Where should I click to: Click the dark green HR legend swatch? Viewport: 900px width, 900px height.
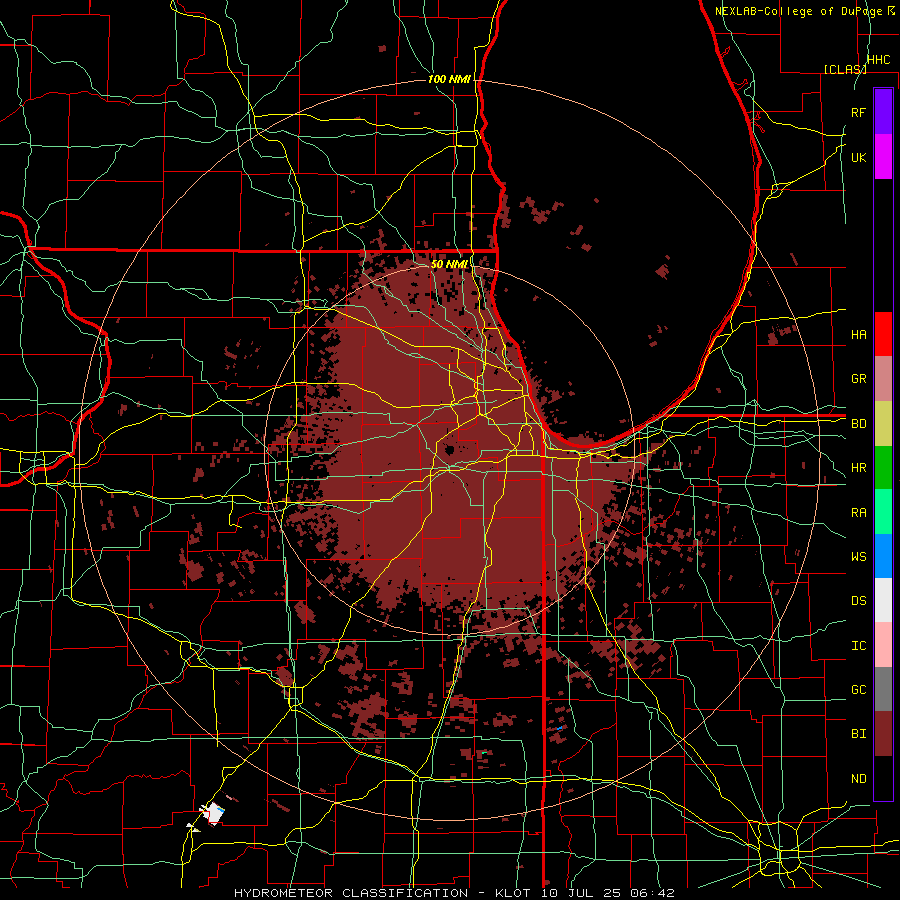click(x=883, y=467)
